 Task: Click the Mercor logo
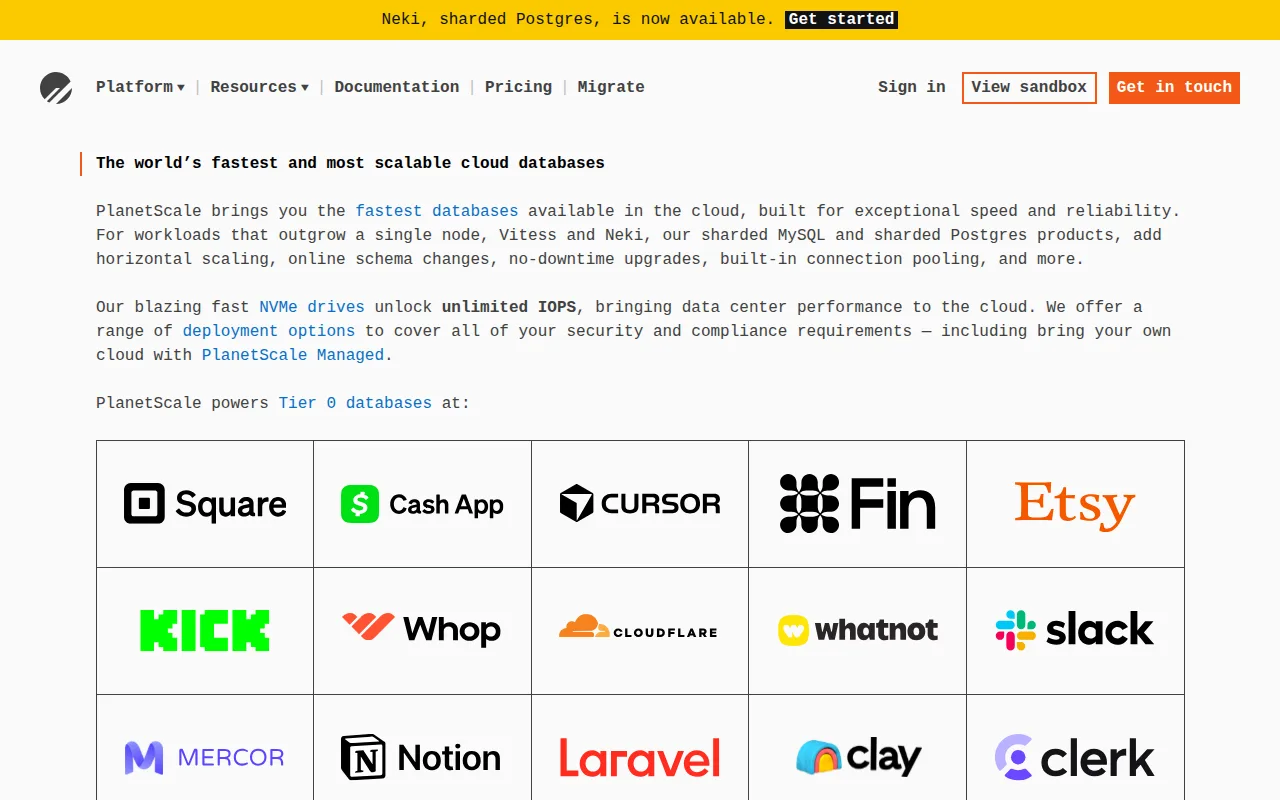(205, 758)
